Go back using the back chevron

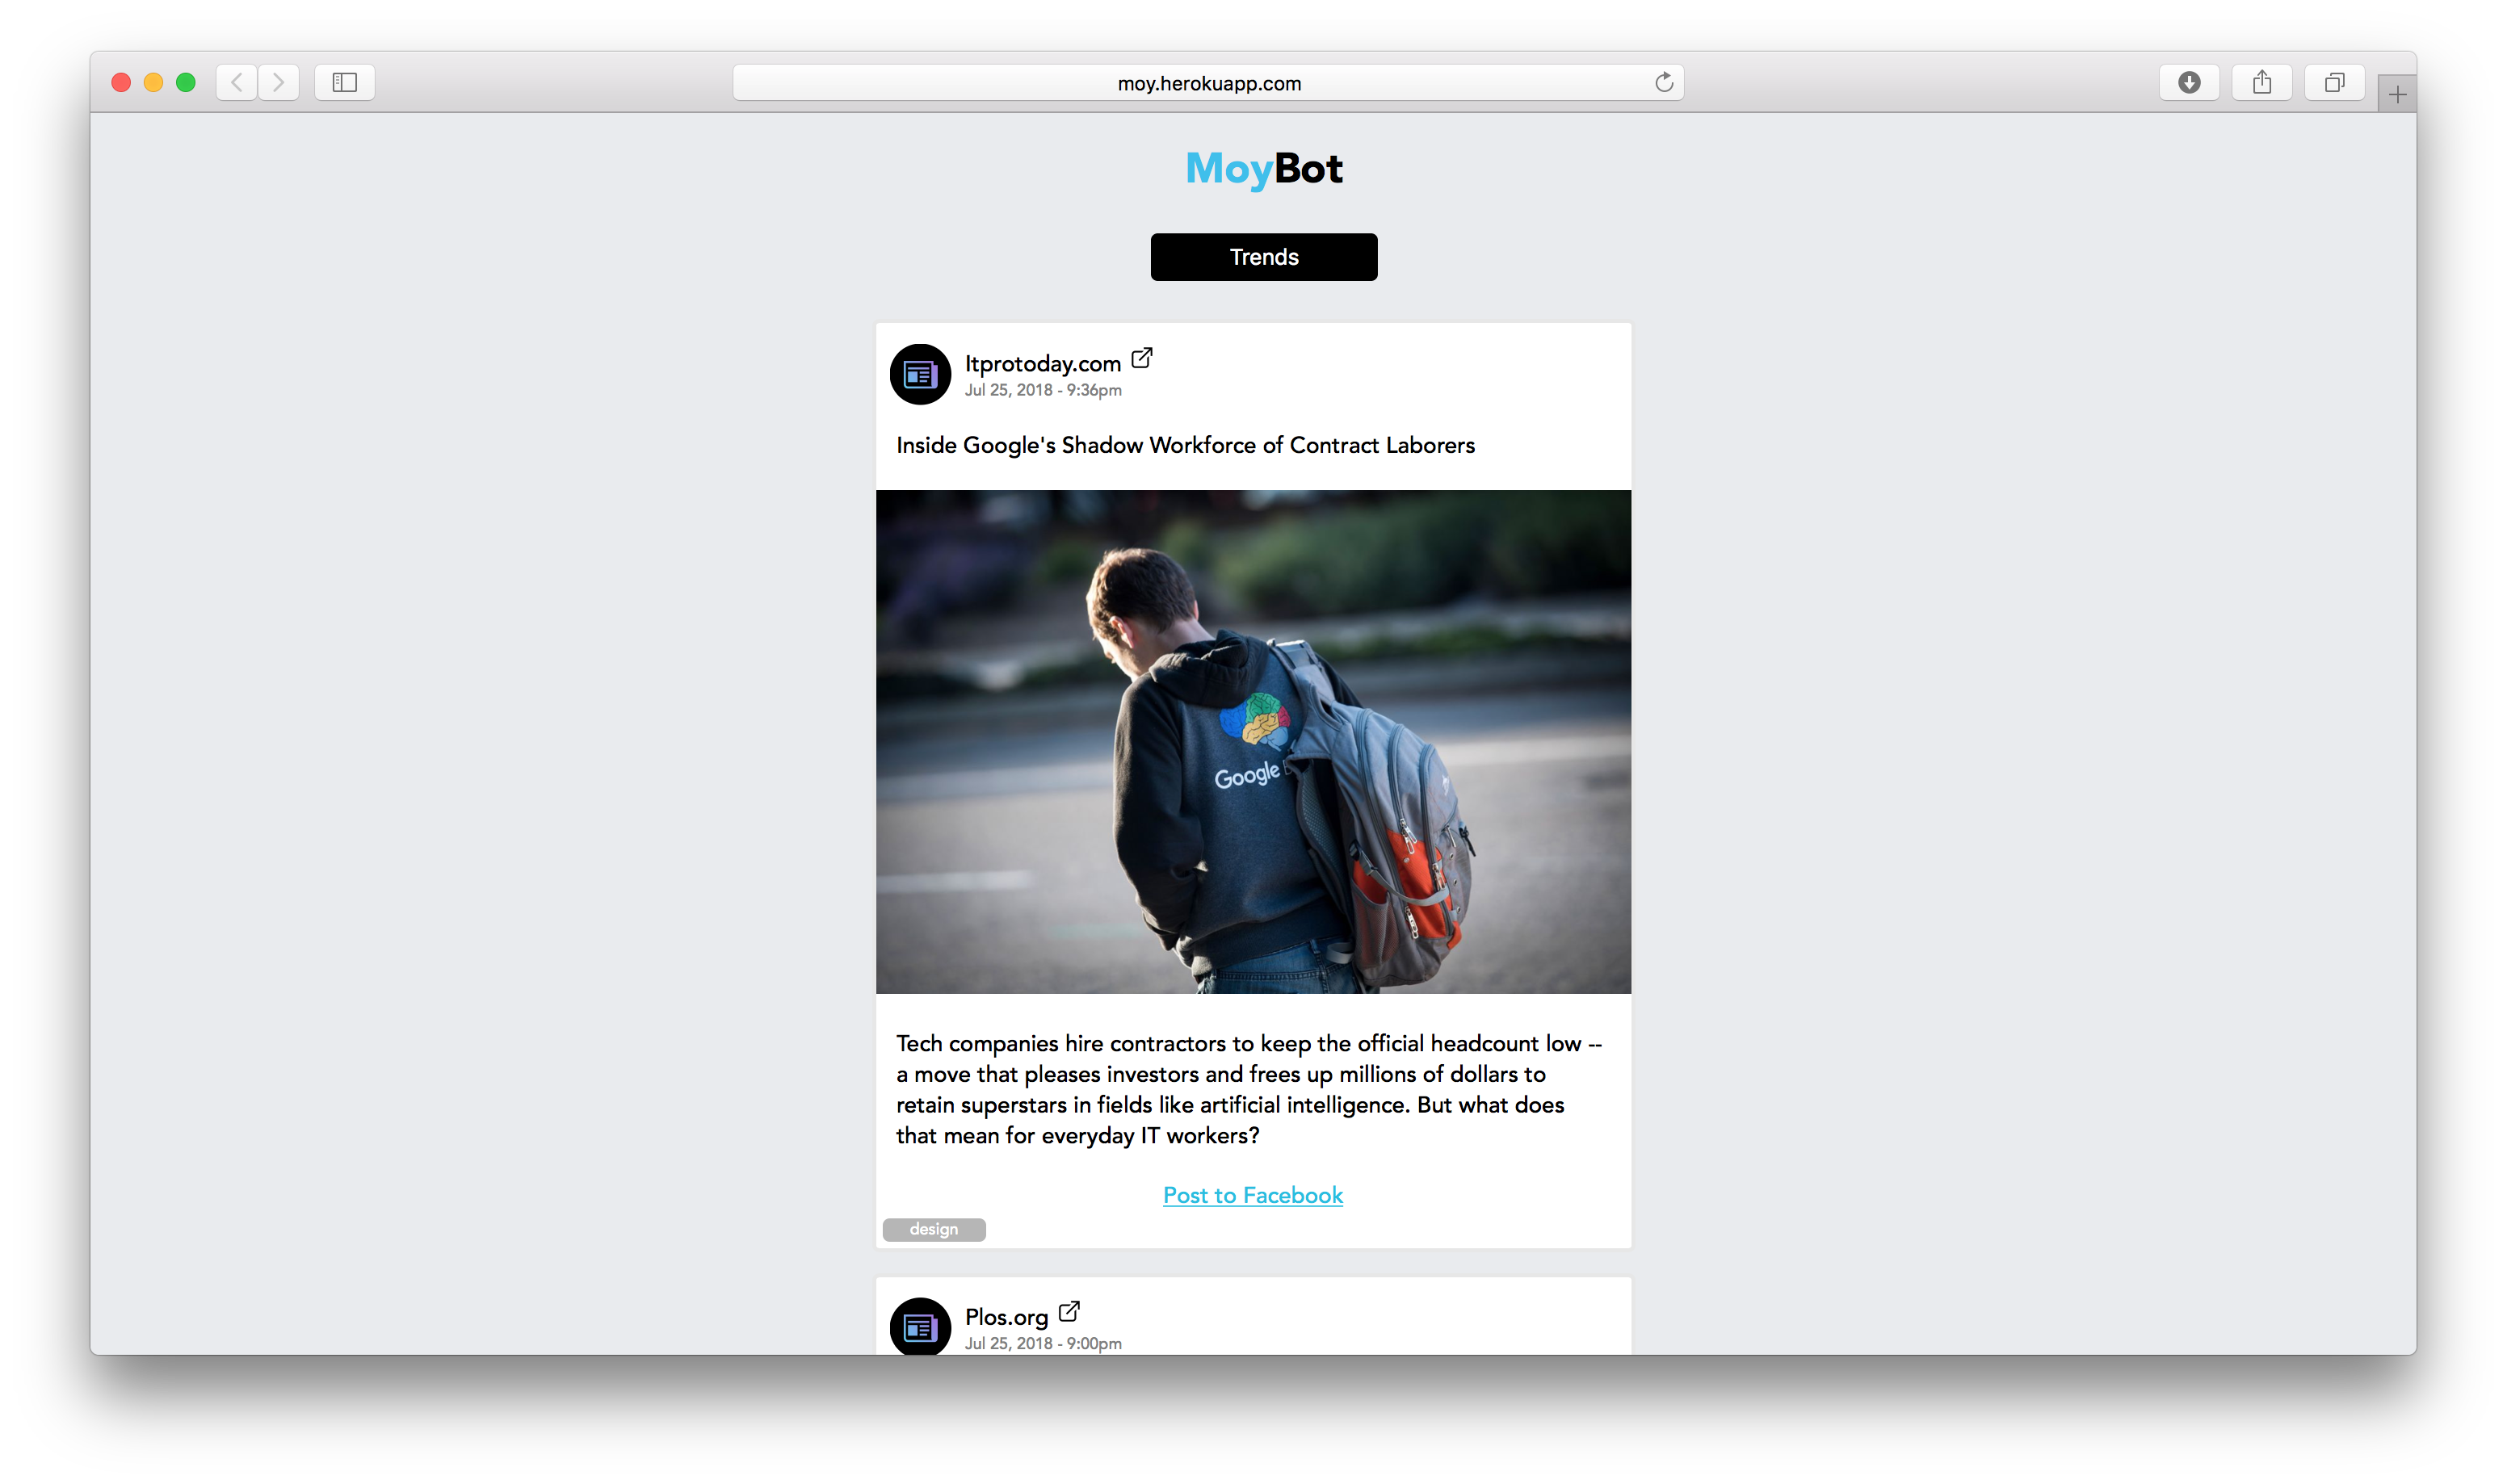pyautogui.click(x=236, y=82)
